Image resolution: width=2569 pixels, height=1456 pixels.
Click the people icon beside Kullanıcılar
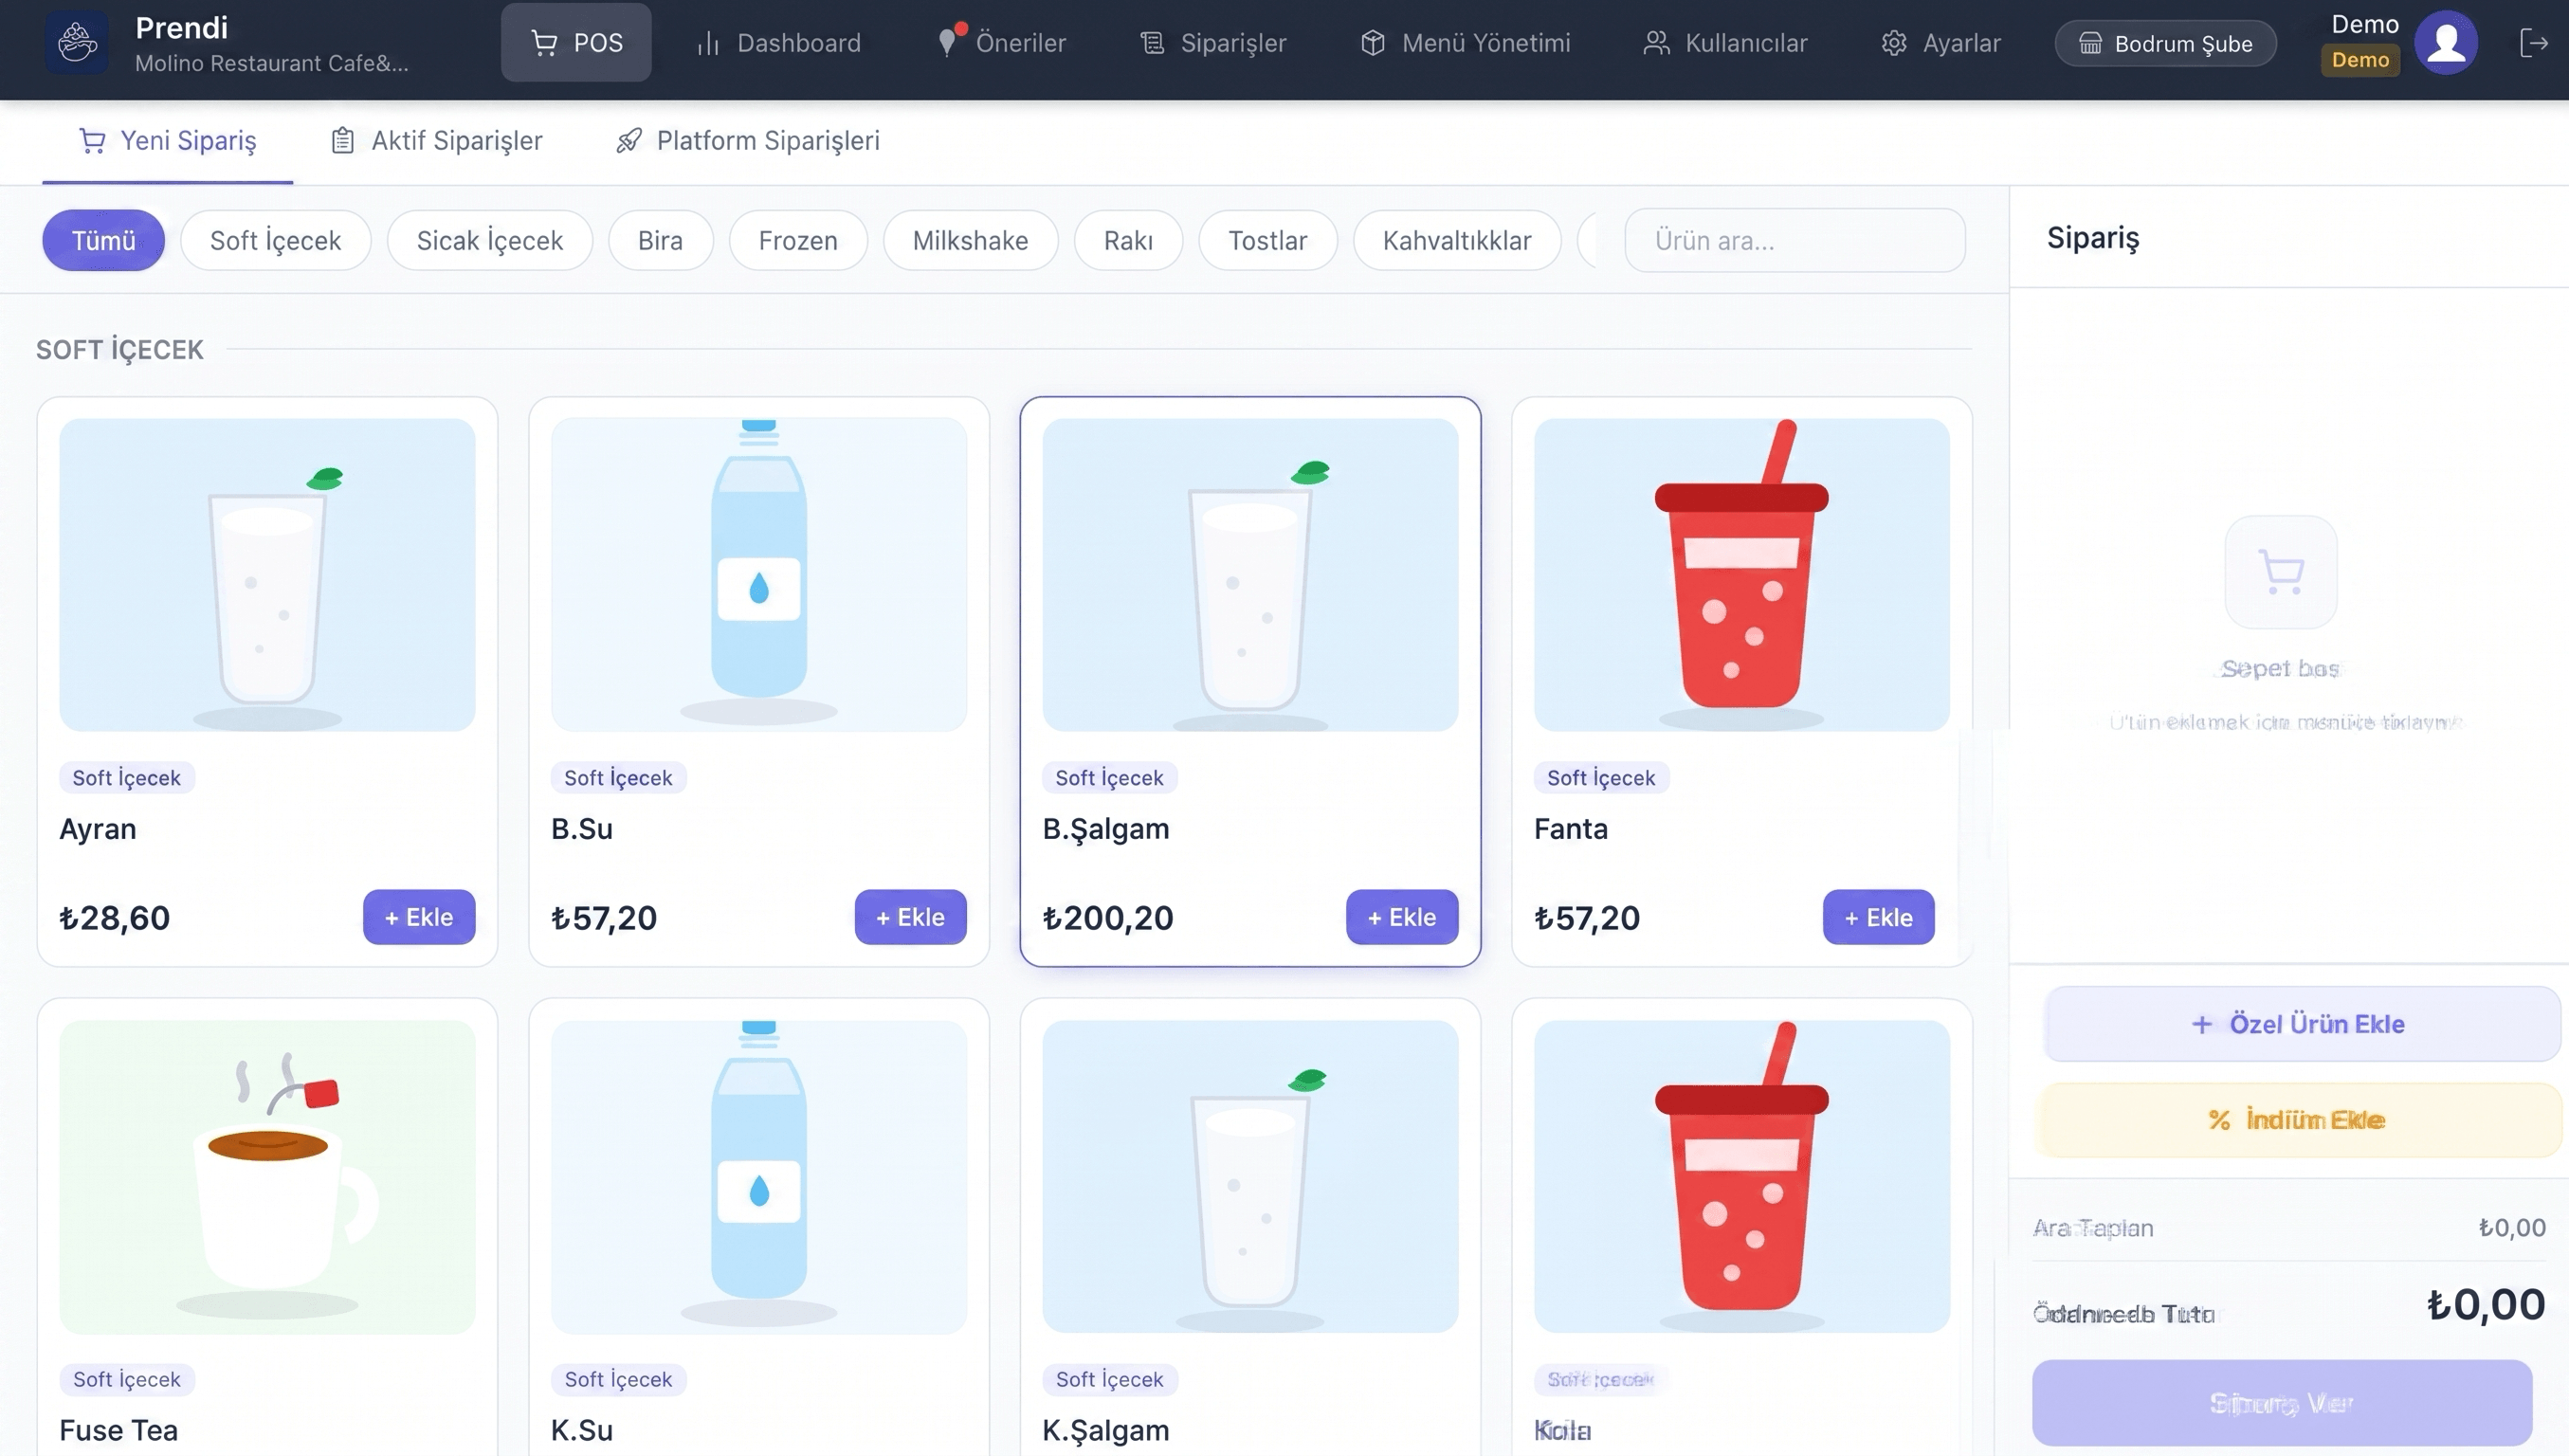[x=1657, y=43]
